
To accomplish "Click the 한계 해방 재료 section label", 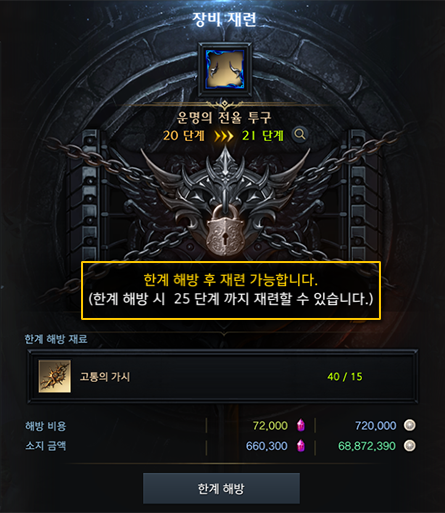I will pyautogui.click(x=56, y=339).
